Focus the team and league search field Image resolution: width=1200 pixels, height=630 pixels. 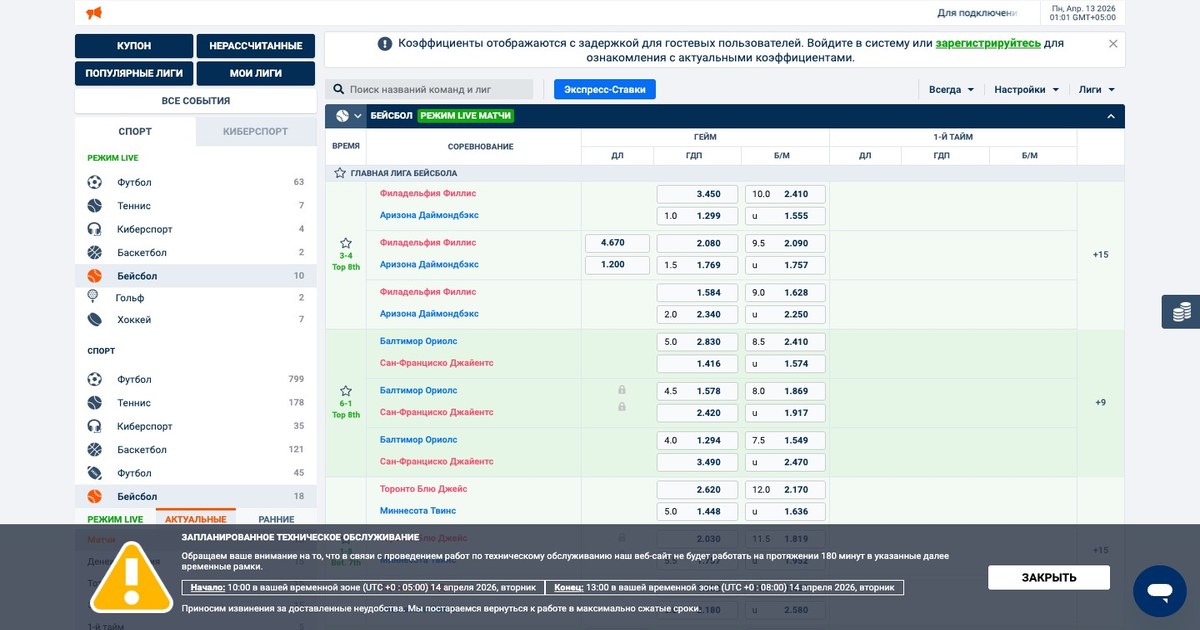[429, 89]
